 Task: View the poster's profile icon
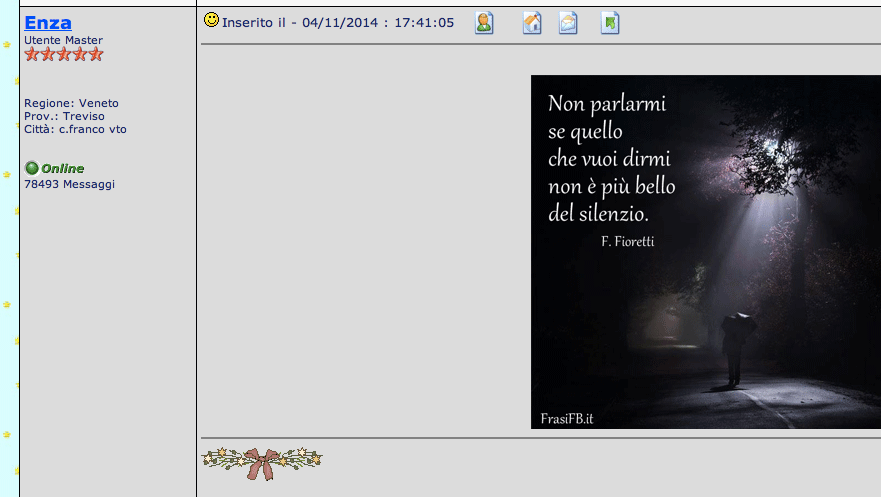484,23
